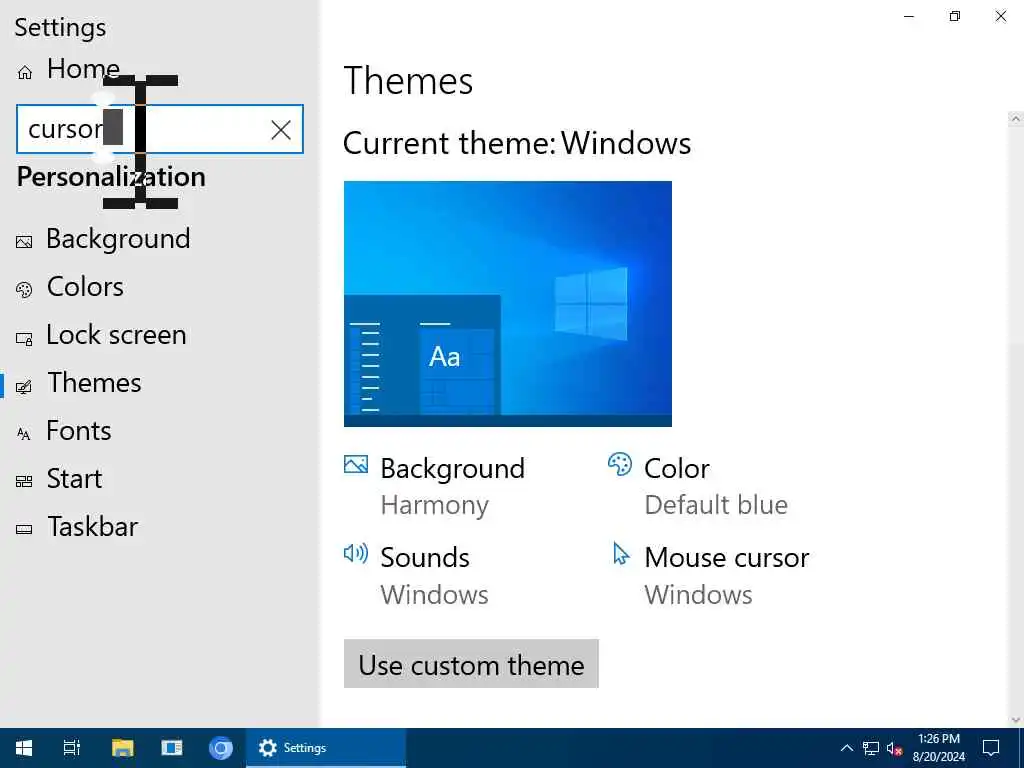Clear the search box text with X
Image resolution: width=1024 pixels, height=768 pixels.
coord(281,129)
